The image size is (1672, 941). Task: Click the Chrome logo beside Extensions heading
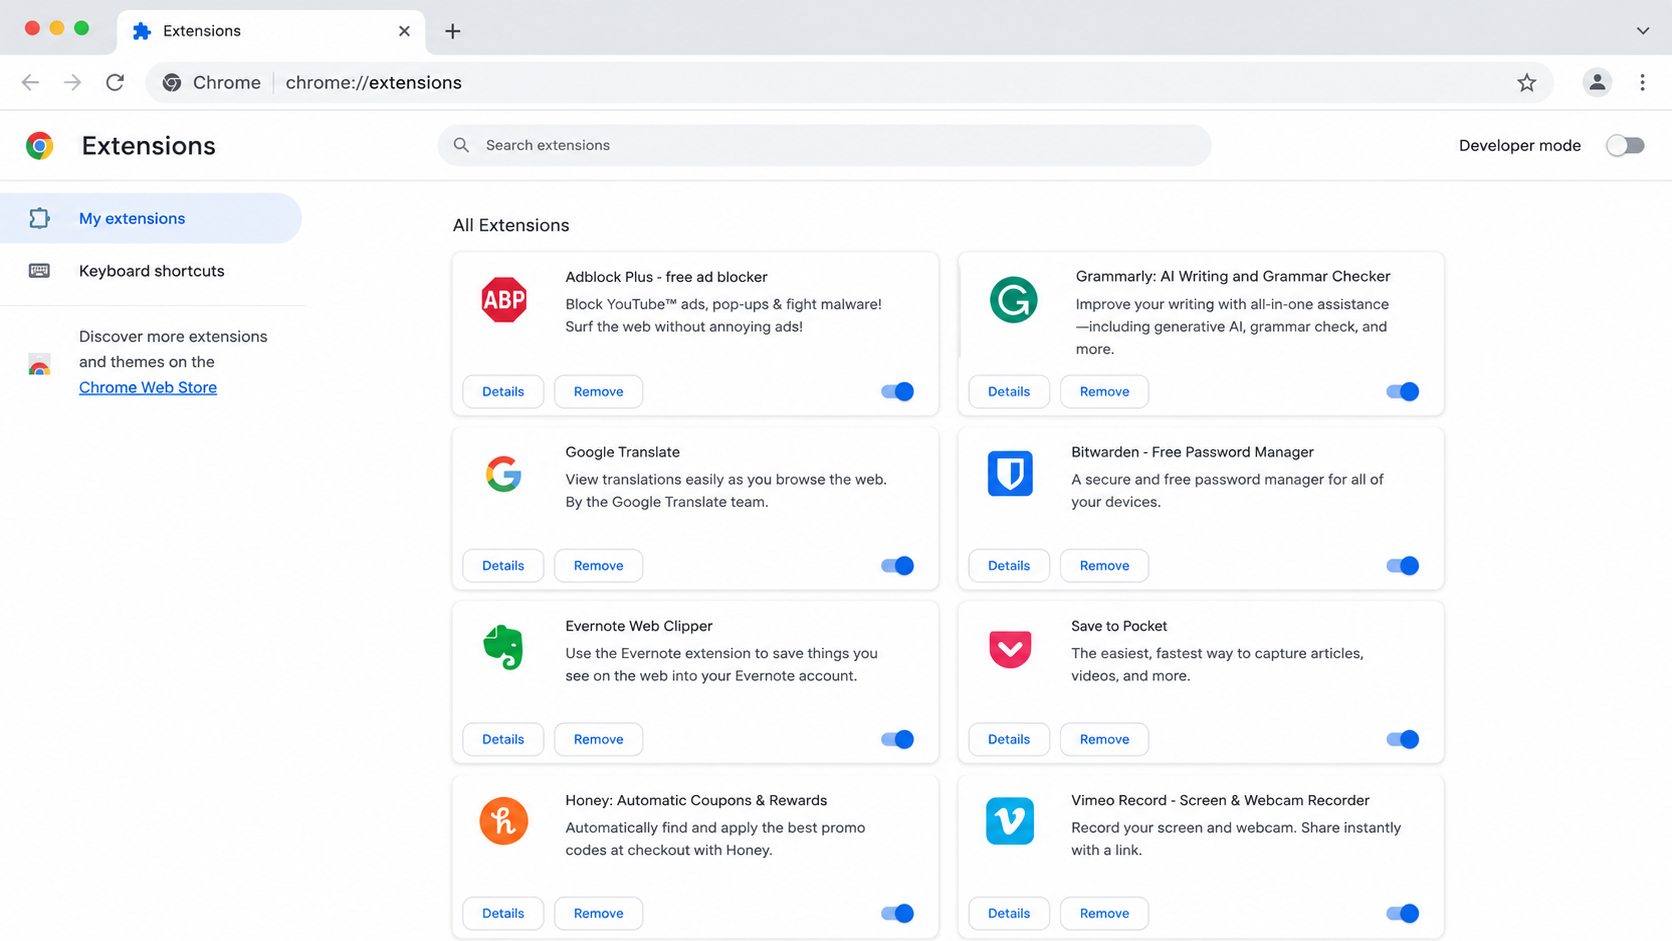coord(40,146)
